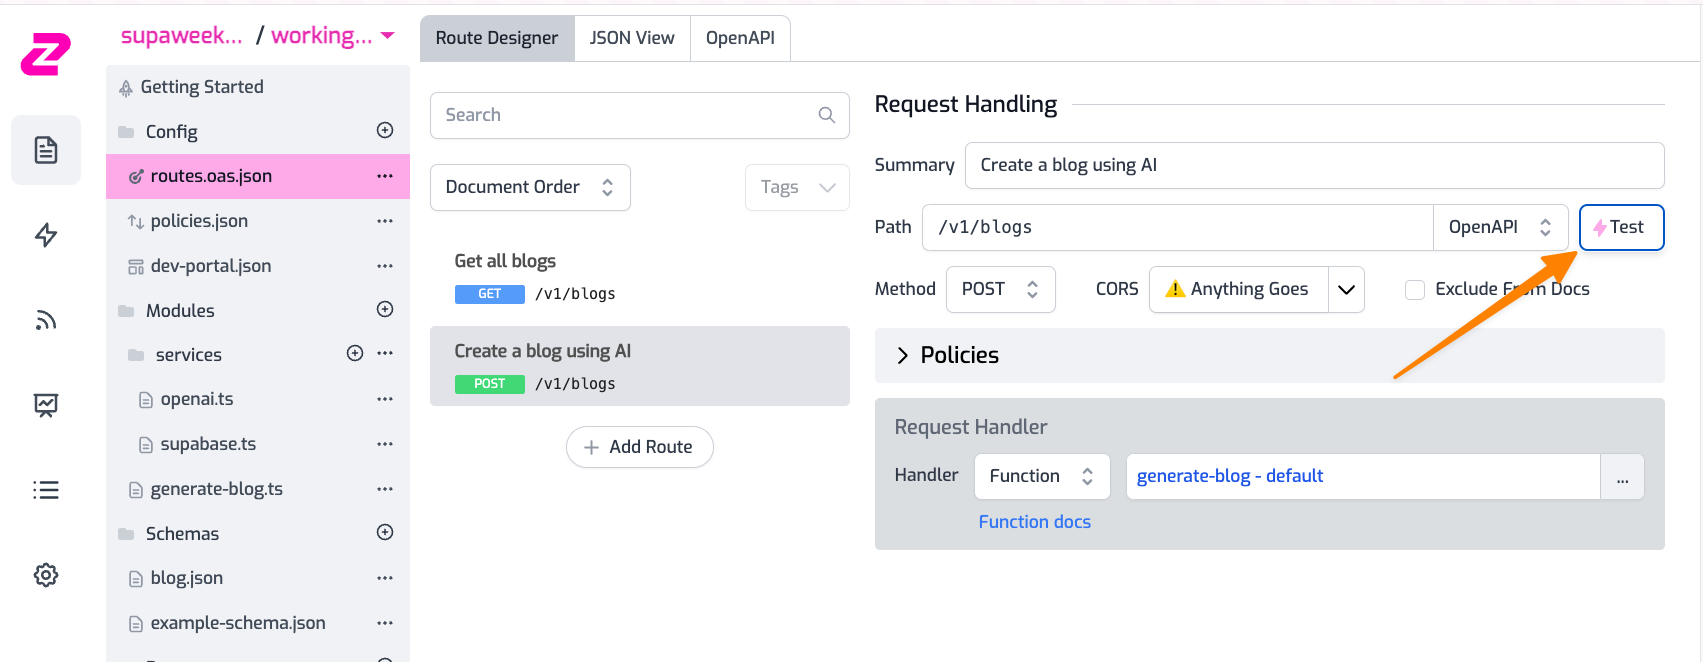Switch to the OpenAPI tab
Image resolution: width=1703 pixels, height=662 pixels.
(740, 38)
